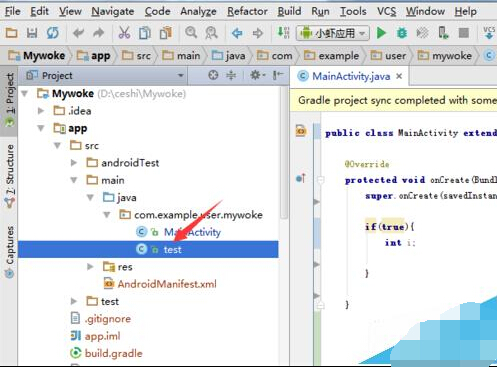Open the Refactor menu
The height and width of the screenshot is (367, 497).
pos(247,11)
